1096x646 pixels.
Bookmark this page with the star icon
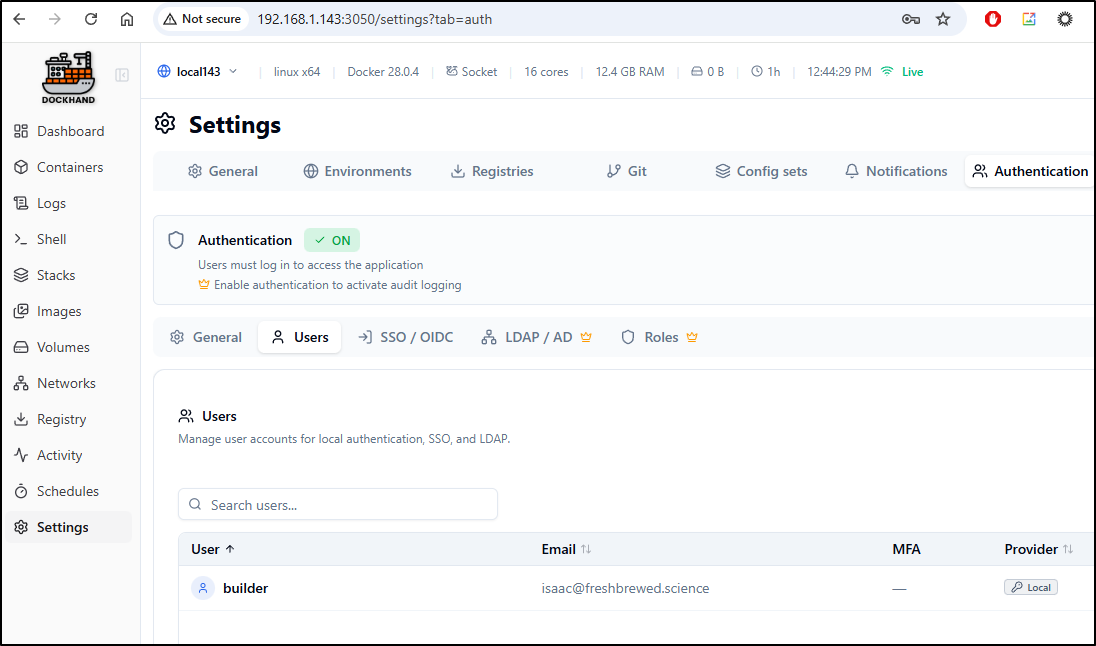tap(943, 19)
